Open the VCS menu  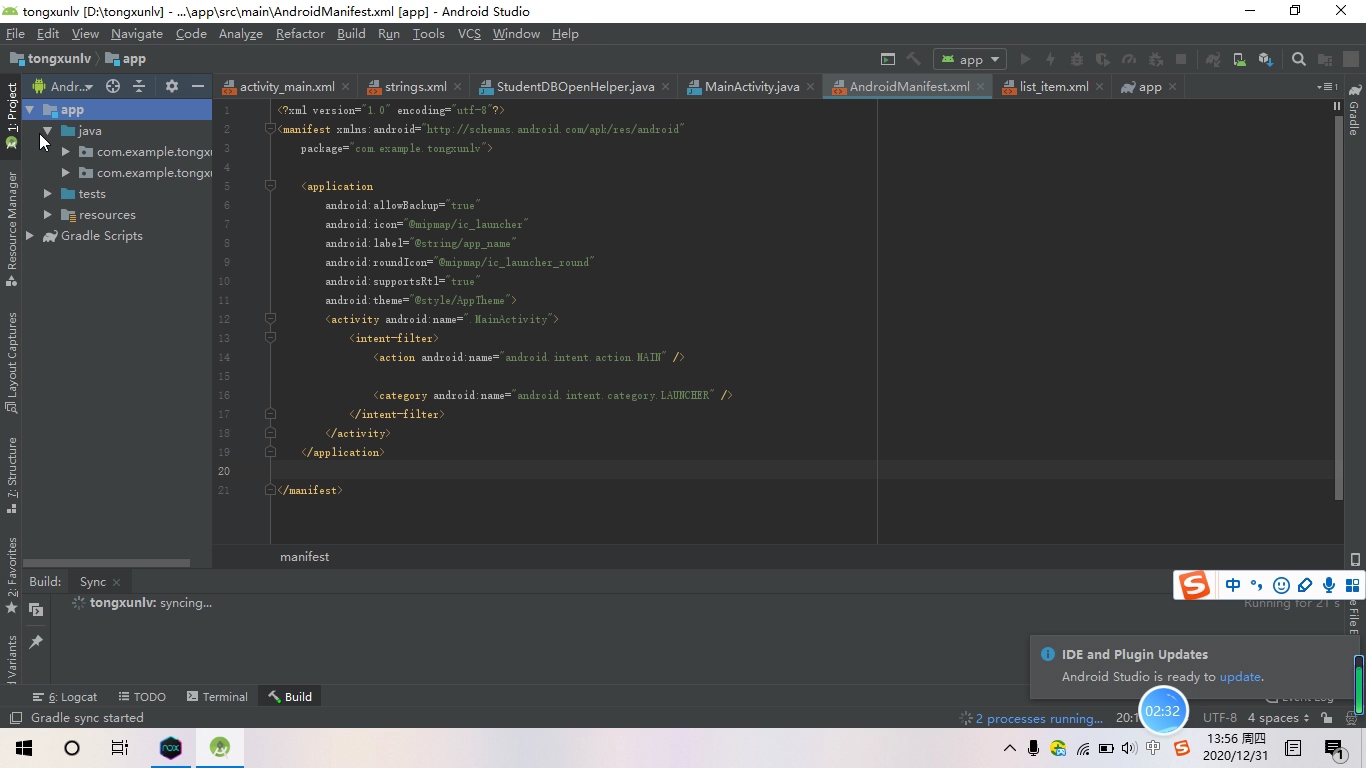tap(469, 33)
